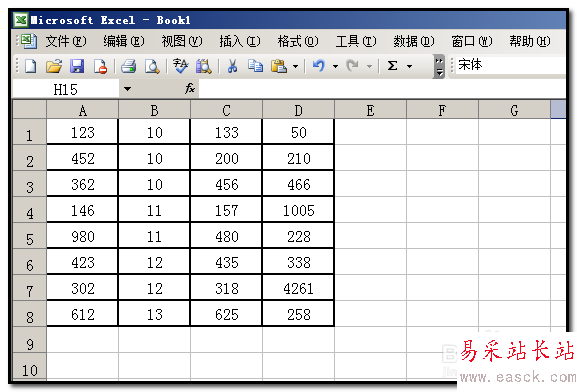This screenshot has width=577, height=392.
Task: Open the 插入(I) menu
Action: click(x=240, y=41)
